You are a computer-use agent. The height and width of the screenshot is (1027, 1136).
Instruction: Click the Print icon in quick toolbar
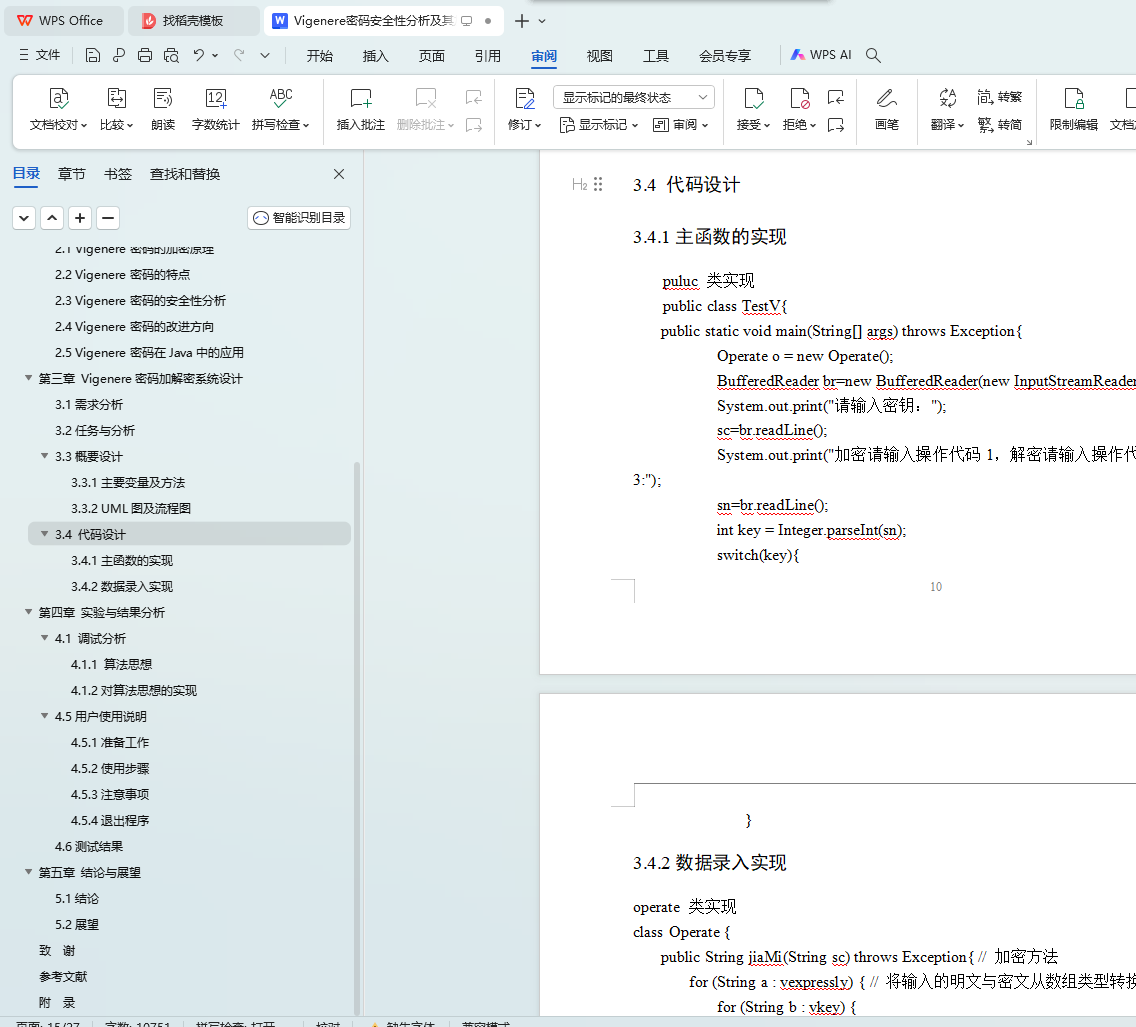pyautogui.click(x=145, y=55)
